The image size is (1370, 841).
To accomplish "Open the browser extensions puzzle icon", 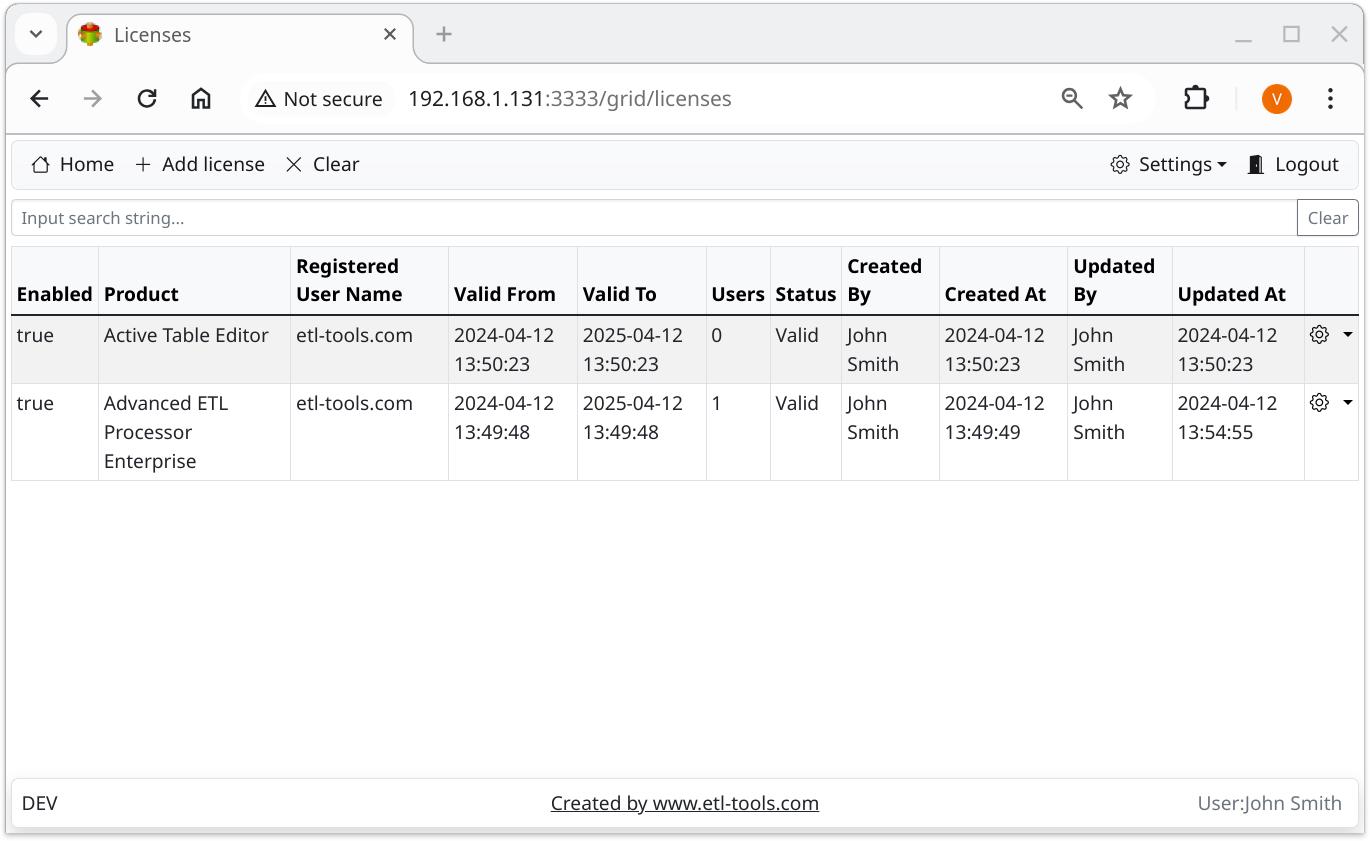I will (x=1196, y=98).
